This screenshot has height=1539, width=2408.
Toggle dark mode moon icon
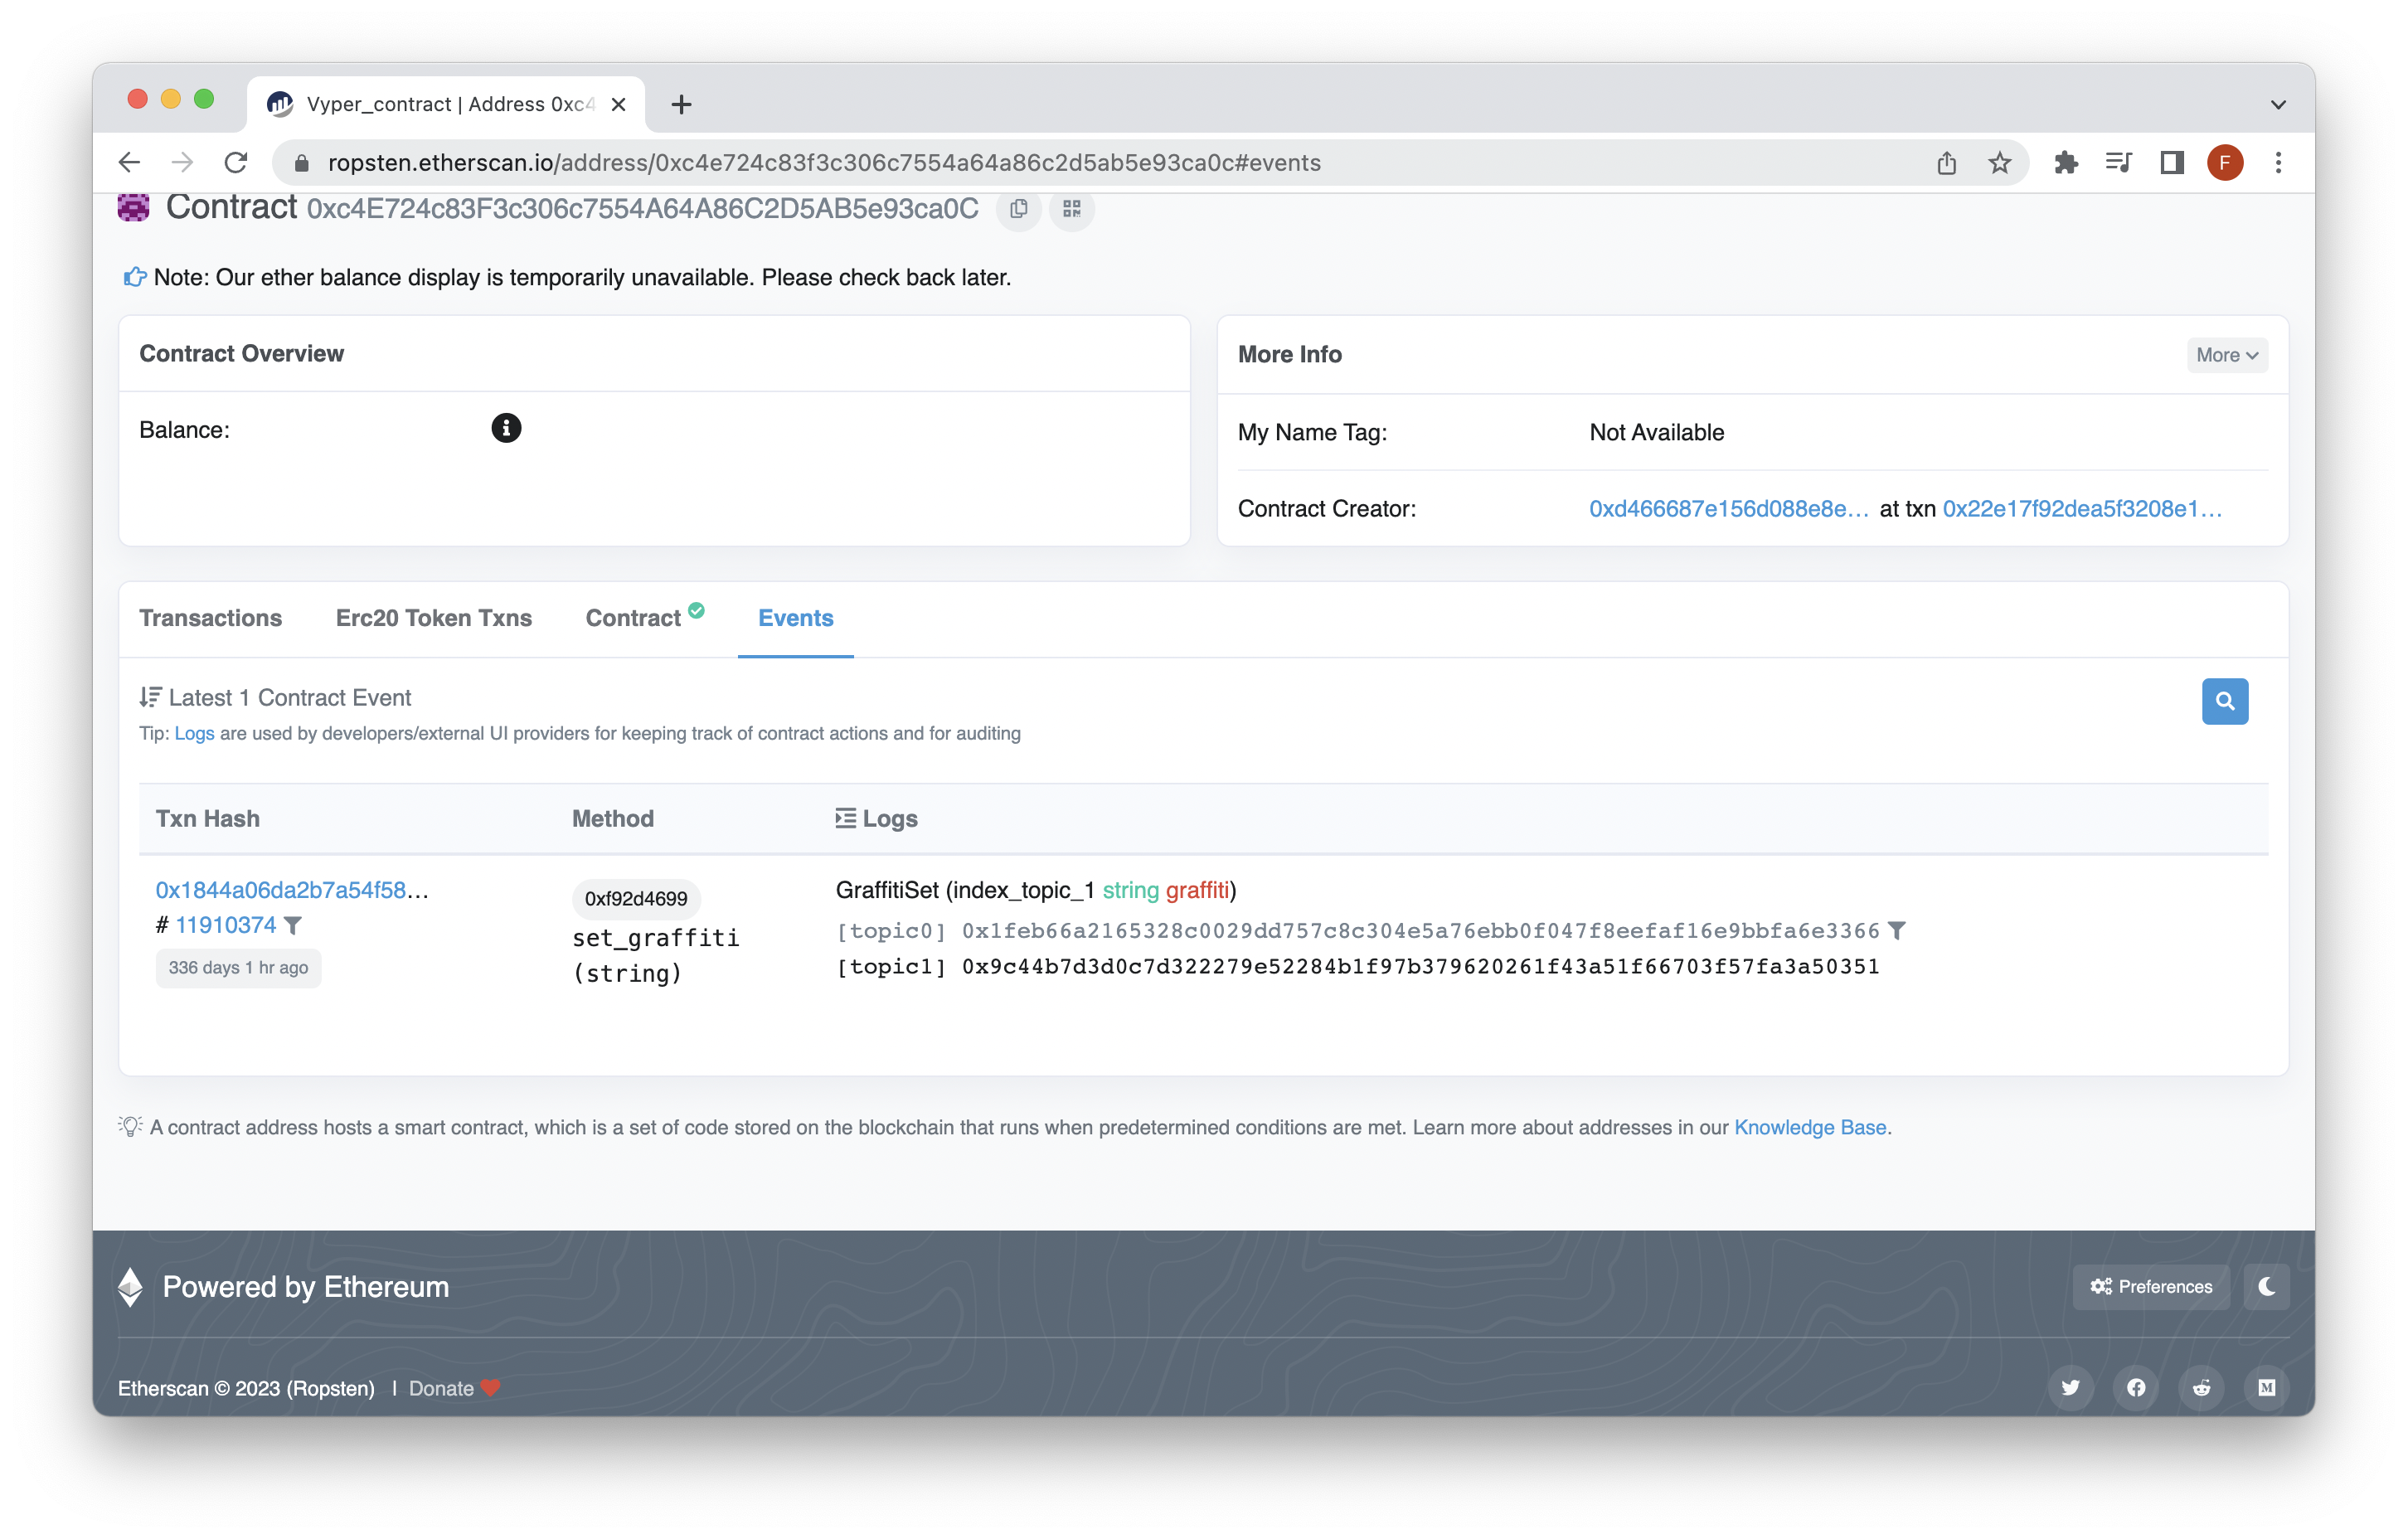click(x=2266, y=1286)
